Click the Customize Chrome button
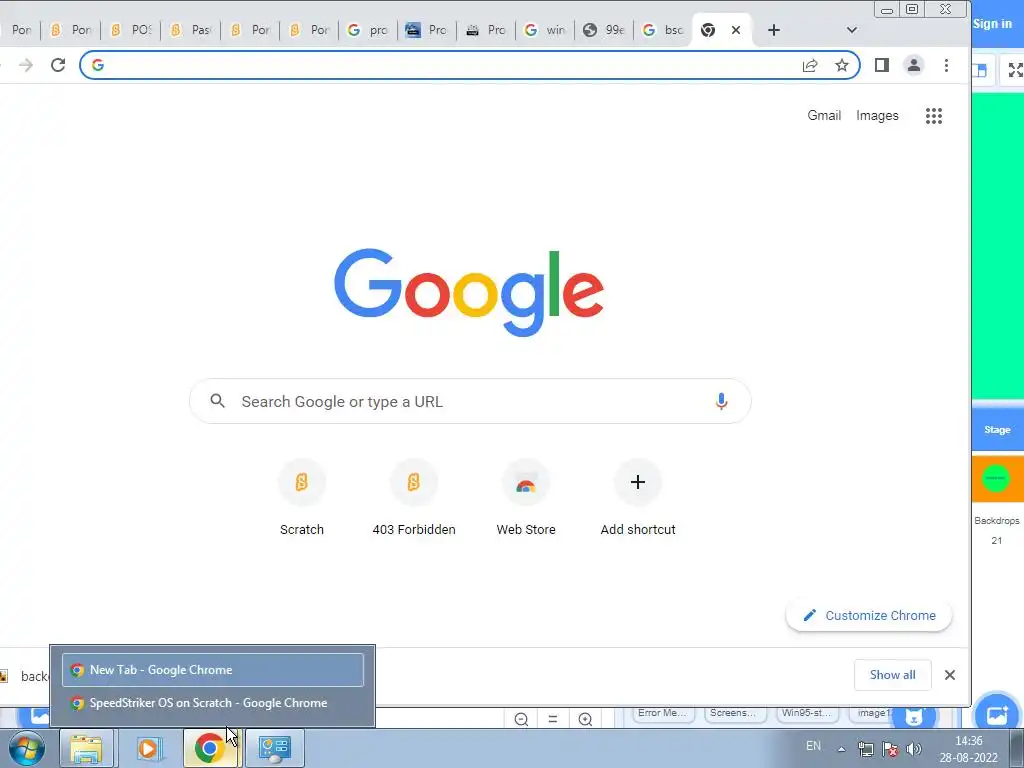This screenshot has width=1024, height=768. 869,615
